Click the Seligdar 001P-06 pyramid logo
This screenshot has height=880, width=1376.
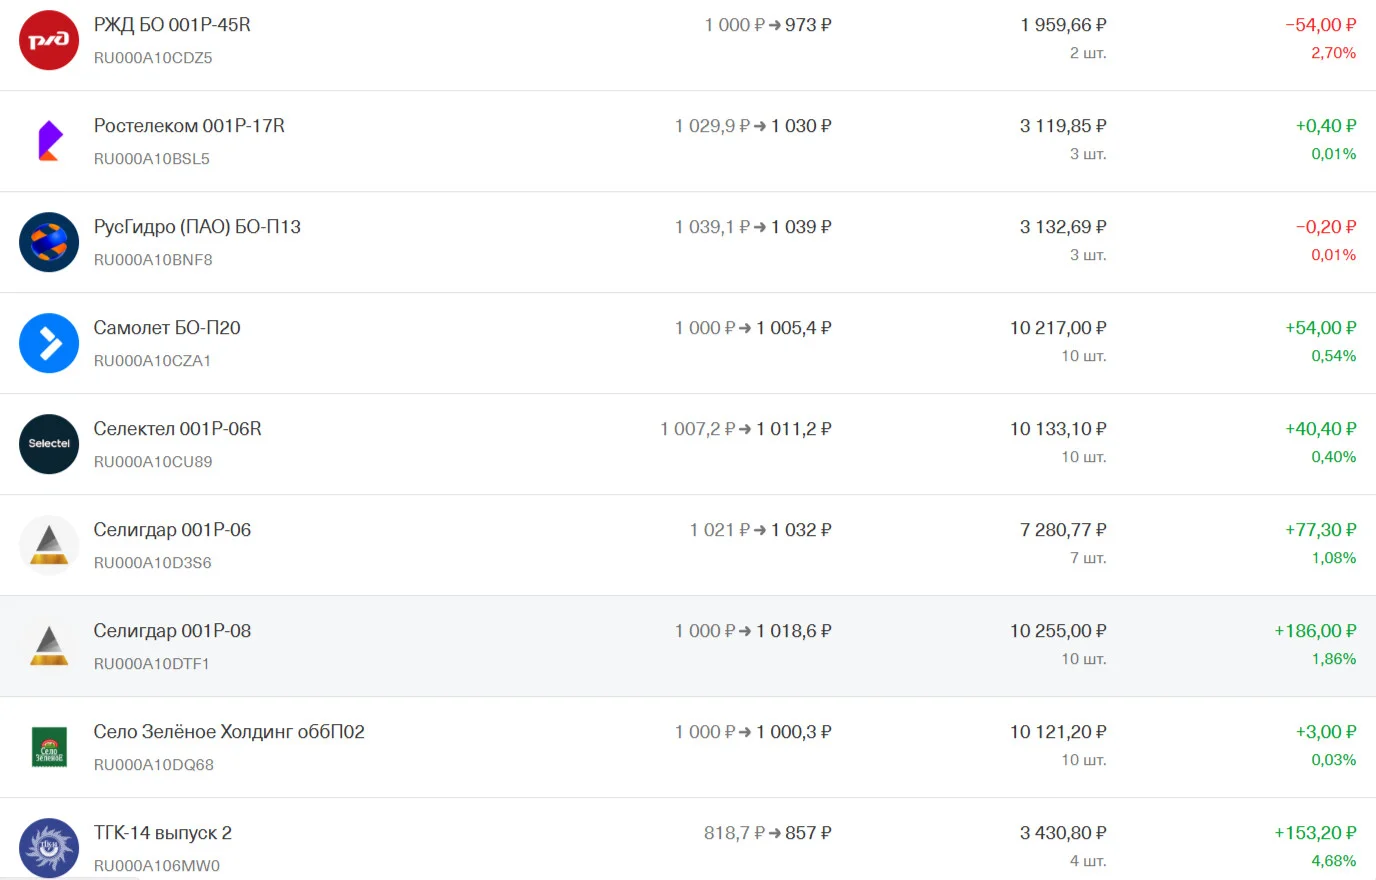(49, 545)
